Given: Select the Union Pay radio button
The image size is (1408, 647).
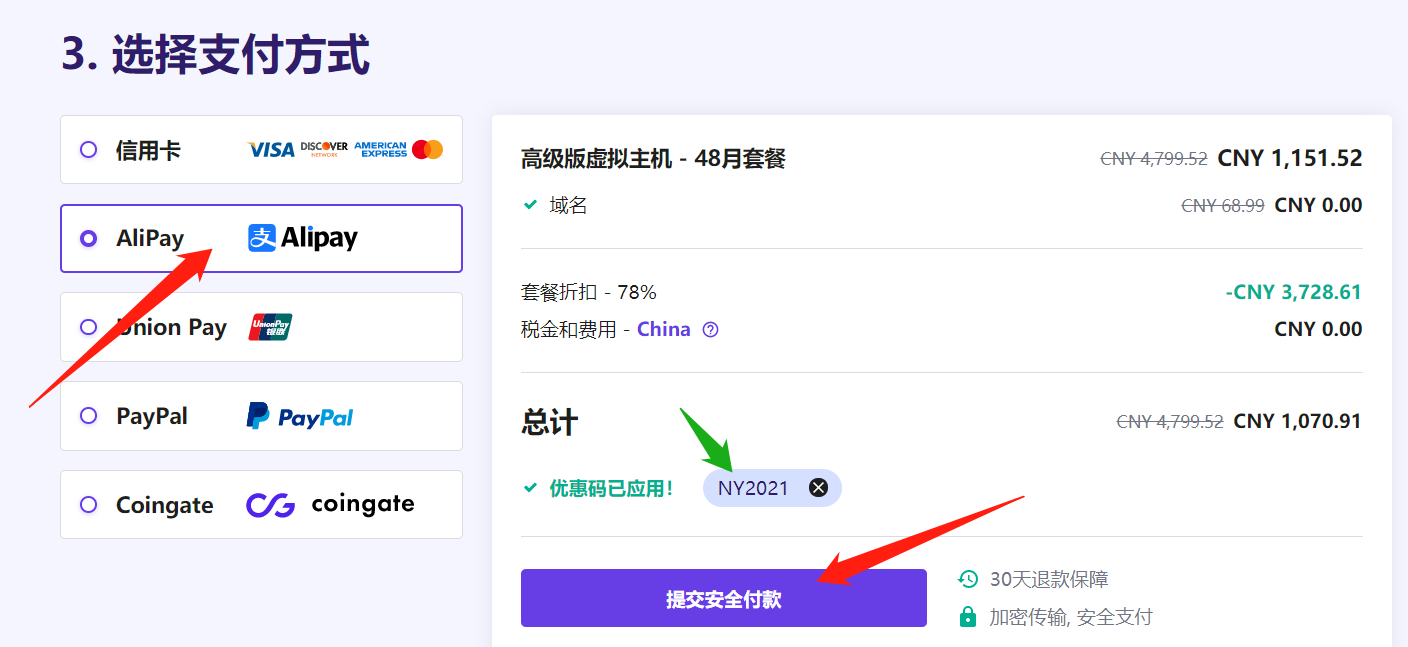Looking at the screenshot, I should click(89, 327).
